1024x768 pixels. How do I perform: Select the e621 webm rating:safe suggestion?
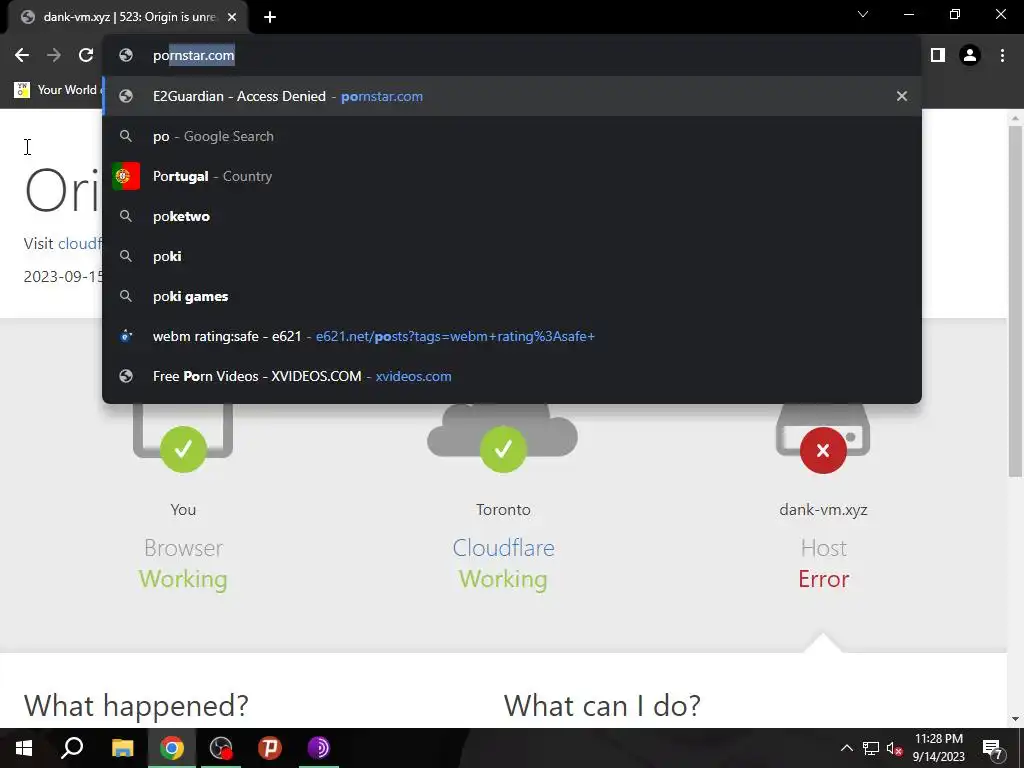(x=512, y=336)
